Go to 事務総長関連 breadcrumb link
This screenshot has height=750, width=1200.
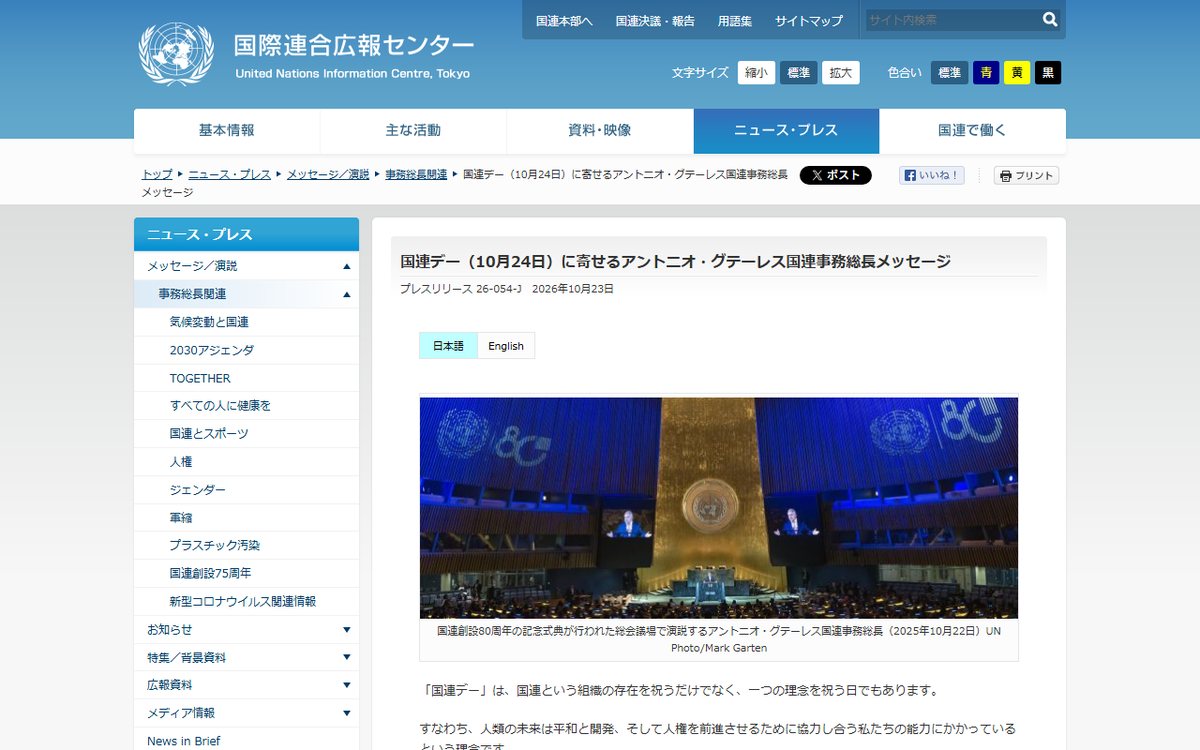(416, 174)
